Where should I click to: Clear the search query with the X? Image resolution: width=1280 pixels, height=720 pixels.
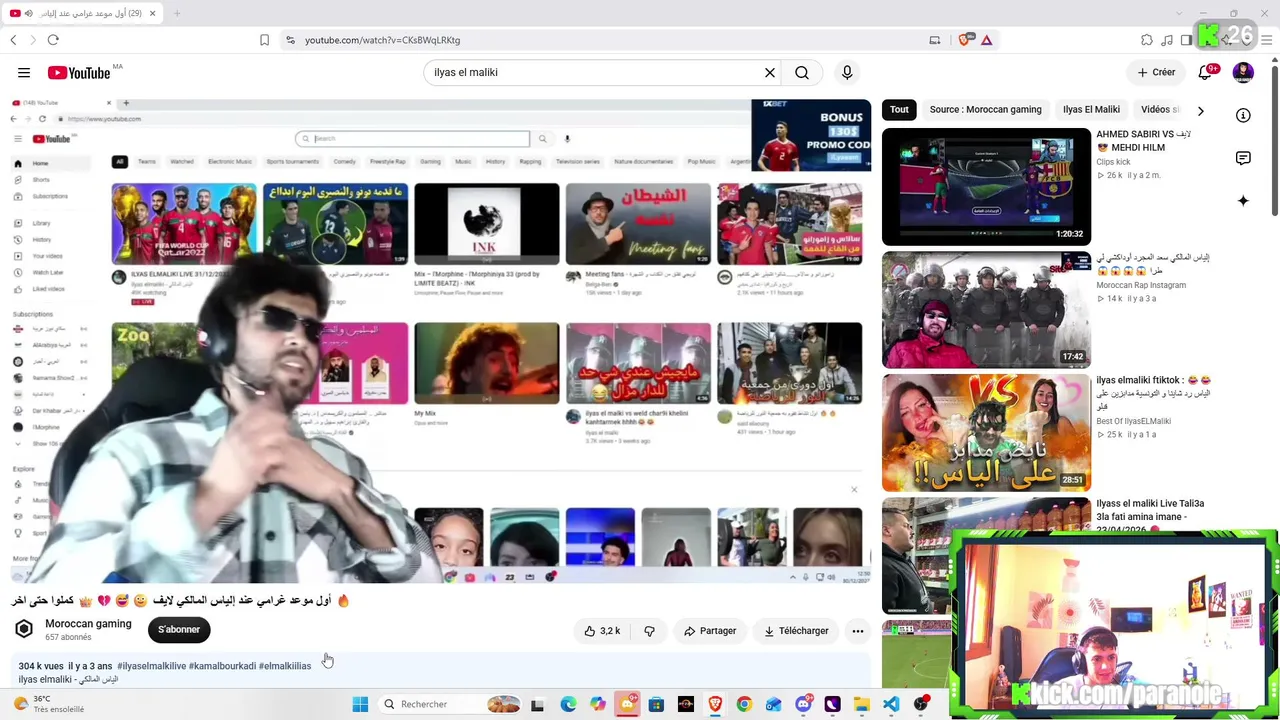(770, 72)
